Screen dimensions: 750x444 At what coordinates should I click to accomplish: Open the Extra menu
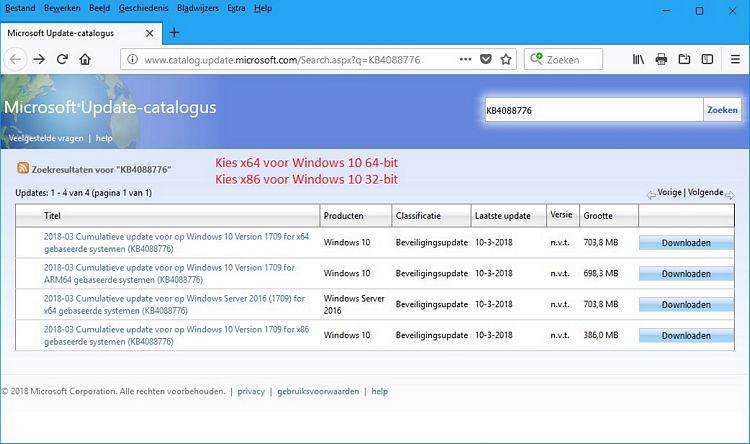click(x=236, y=8)
